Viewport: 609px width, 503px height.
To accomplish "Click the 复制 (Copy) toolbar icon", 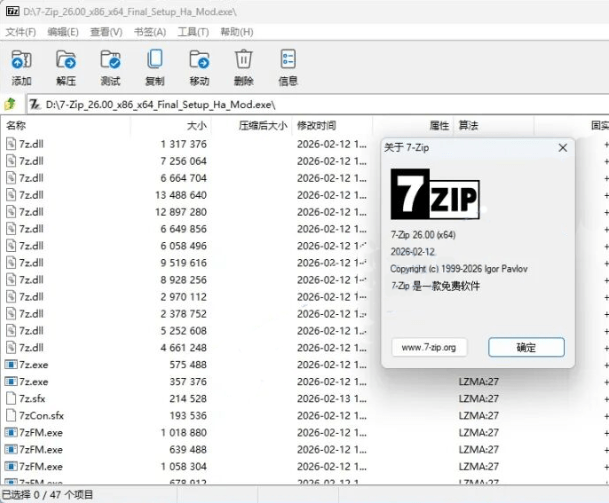I will pyautogui.click(x=155, y=59).
